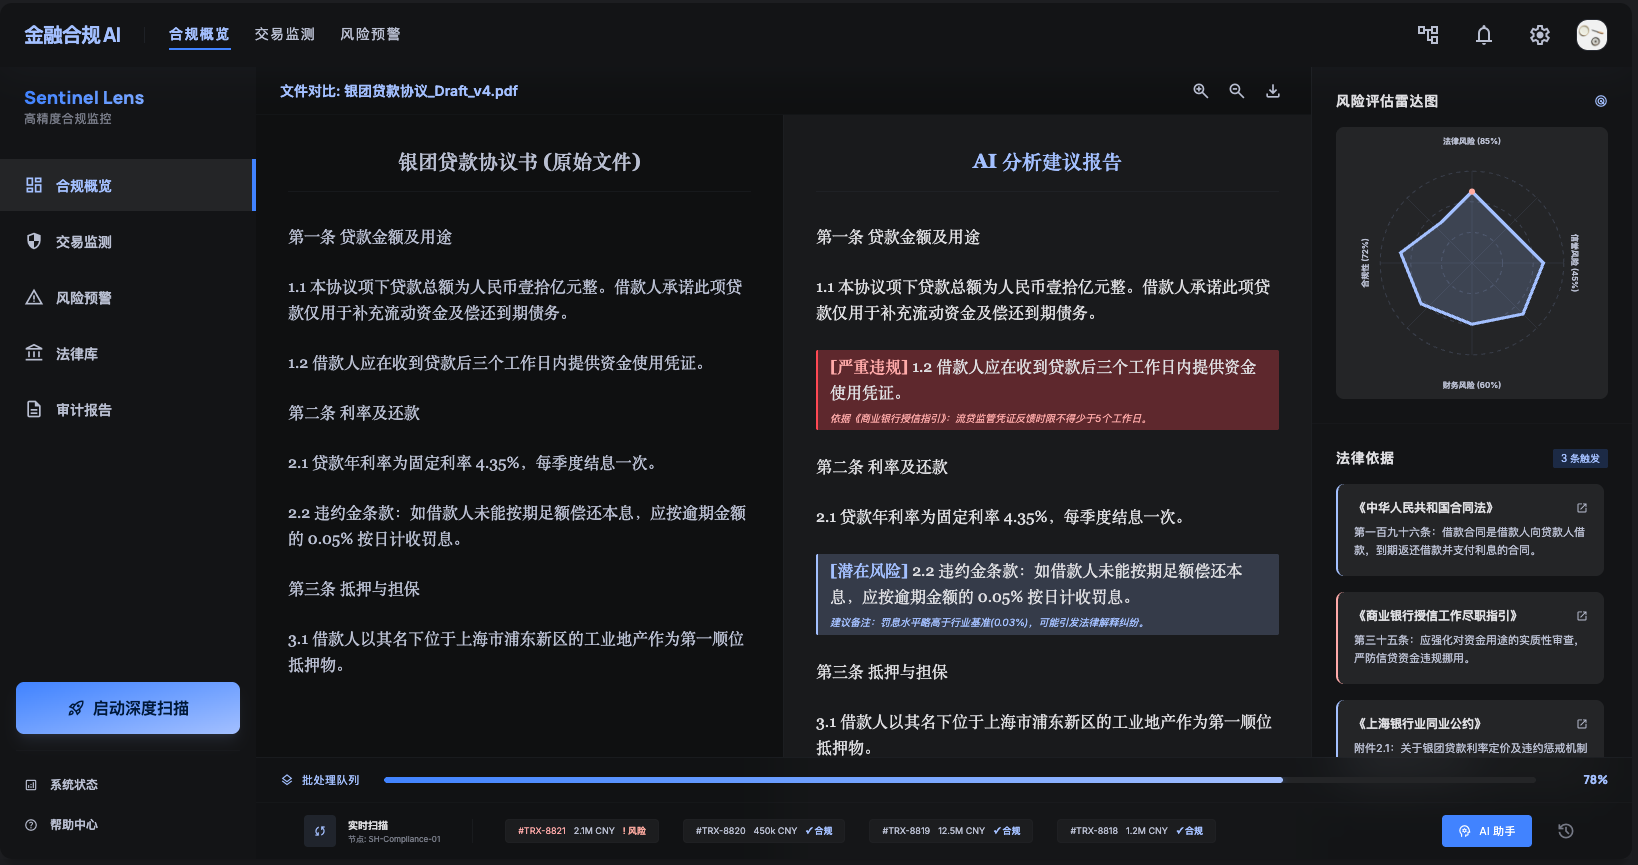Image resolution: width=1638 pixels, height=865 pixels.
Task: Download the compared PDF document
Action: (x=1273, y=91)
